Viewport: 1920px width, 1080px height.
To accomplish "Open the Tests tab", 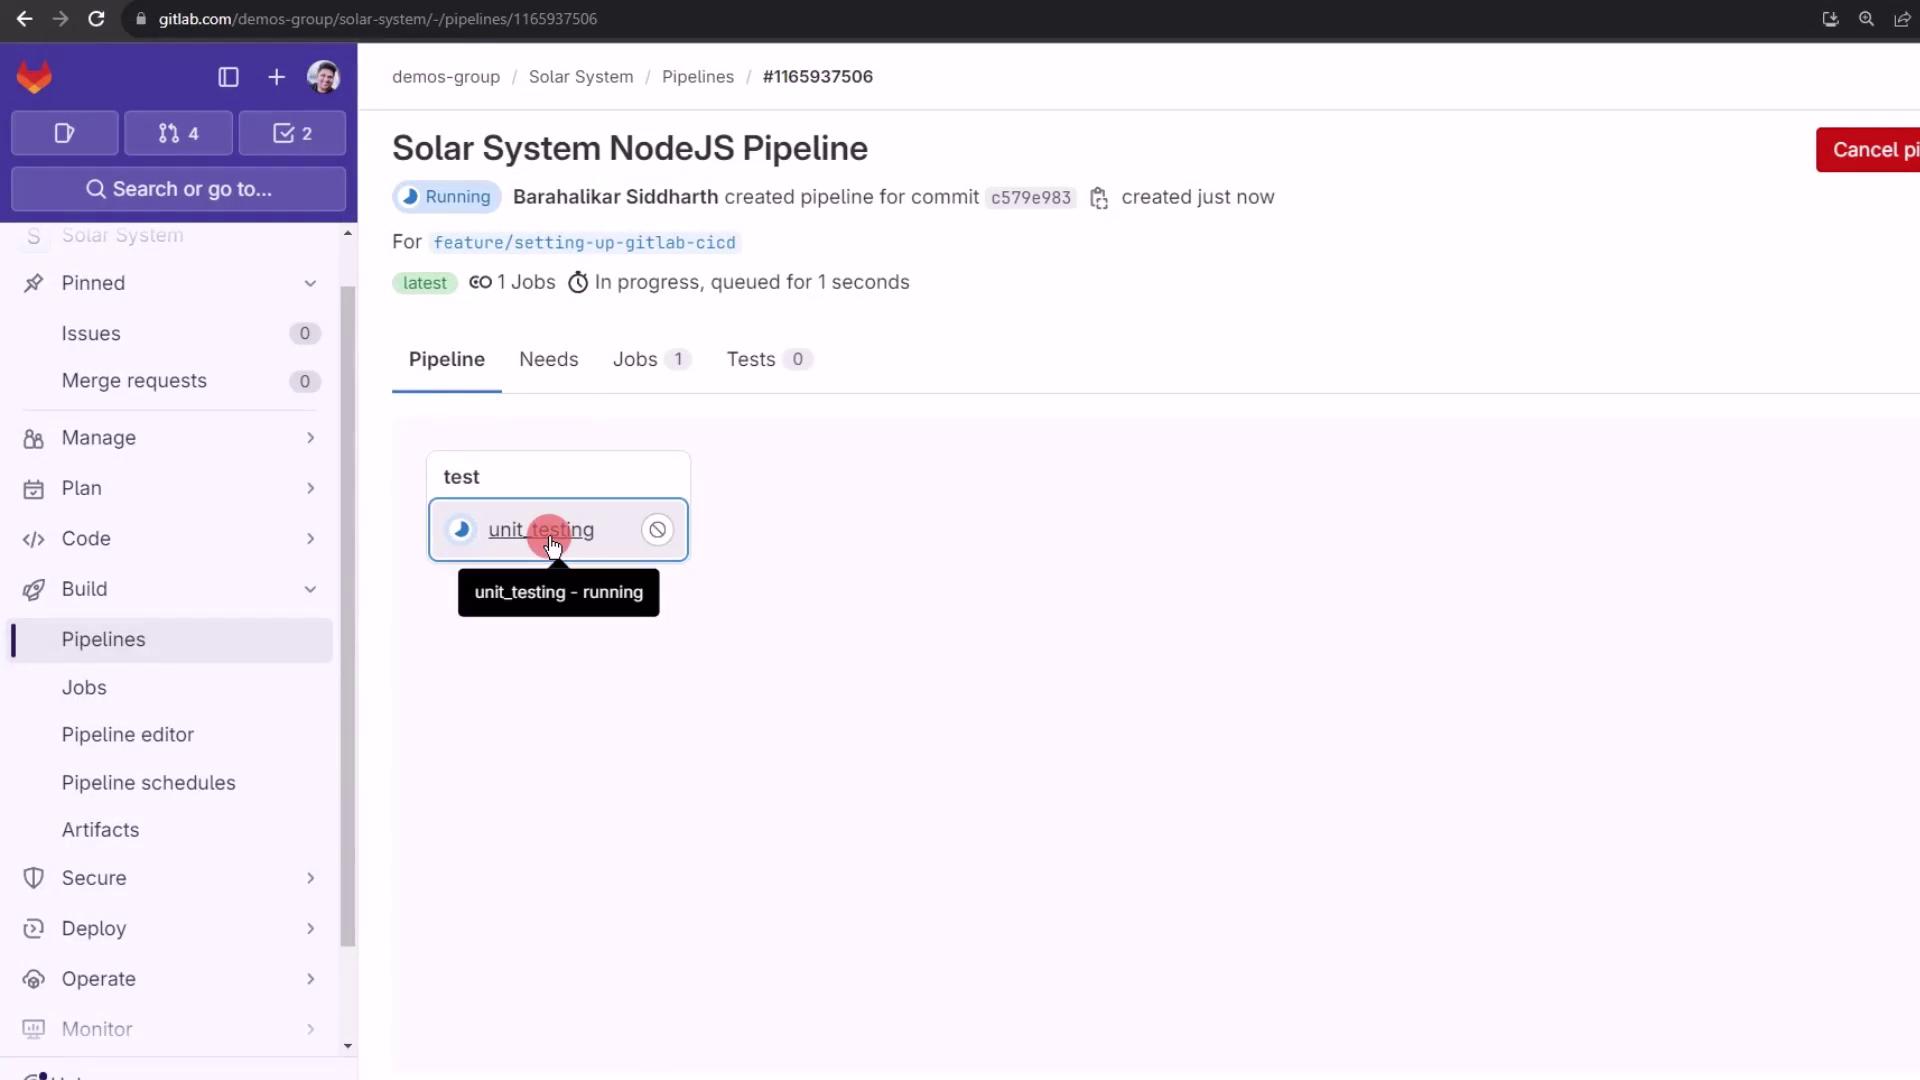I will (x=751, y=359).
